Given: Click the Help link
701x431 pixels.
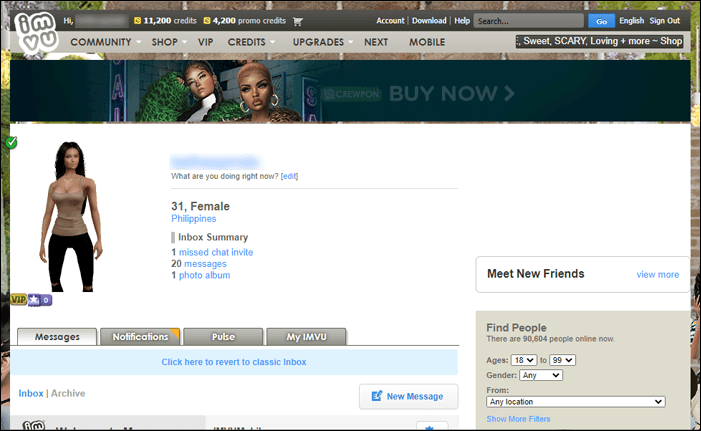Looking at the screenshot, I should (x=462, y=21).
